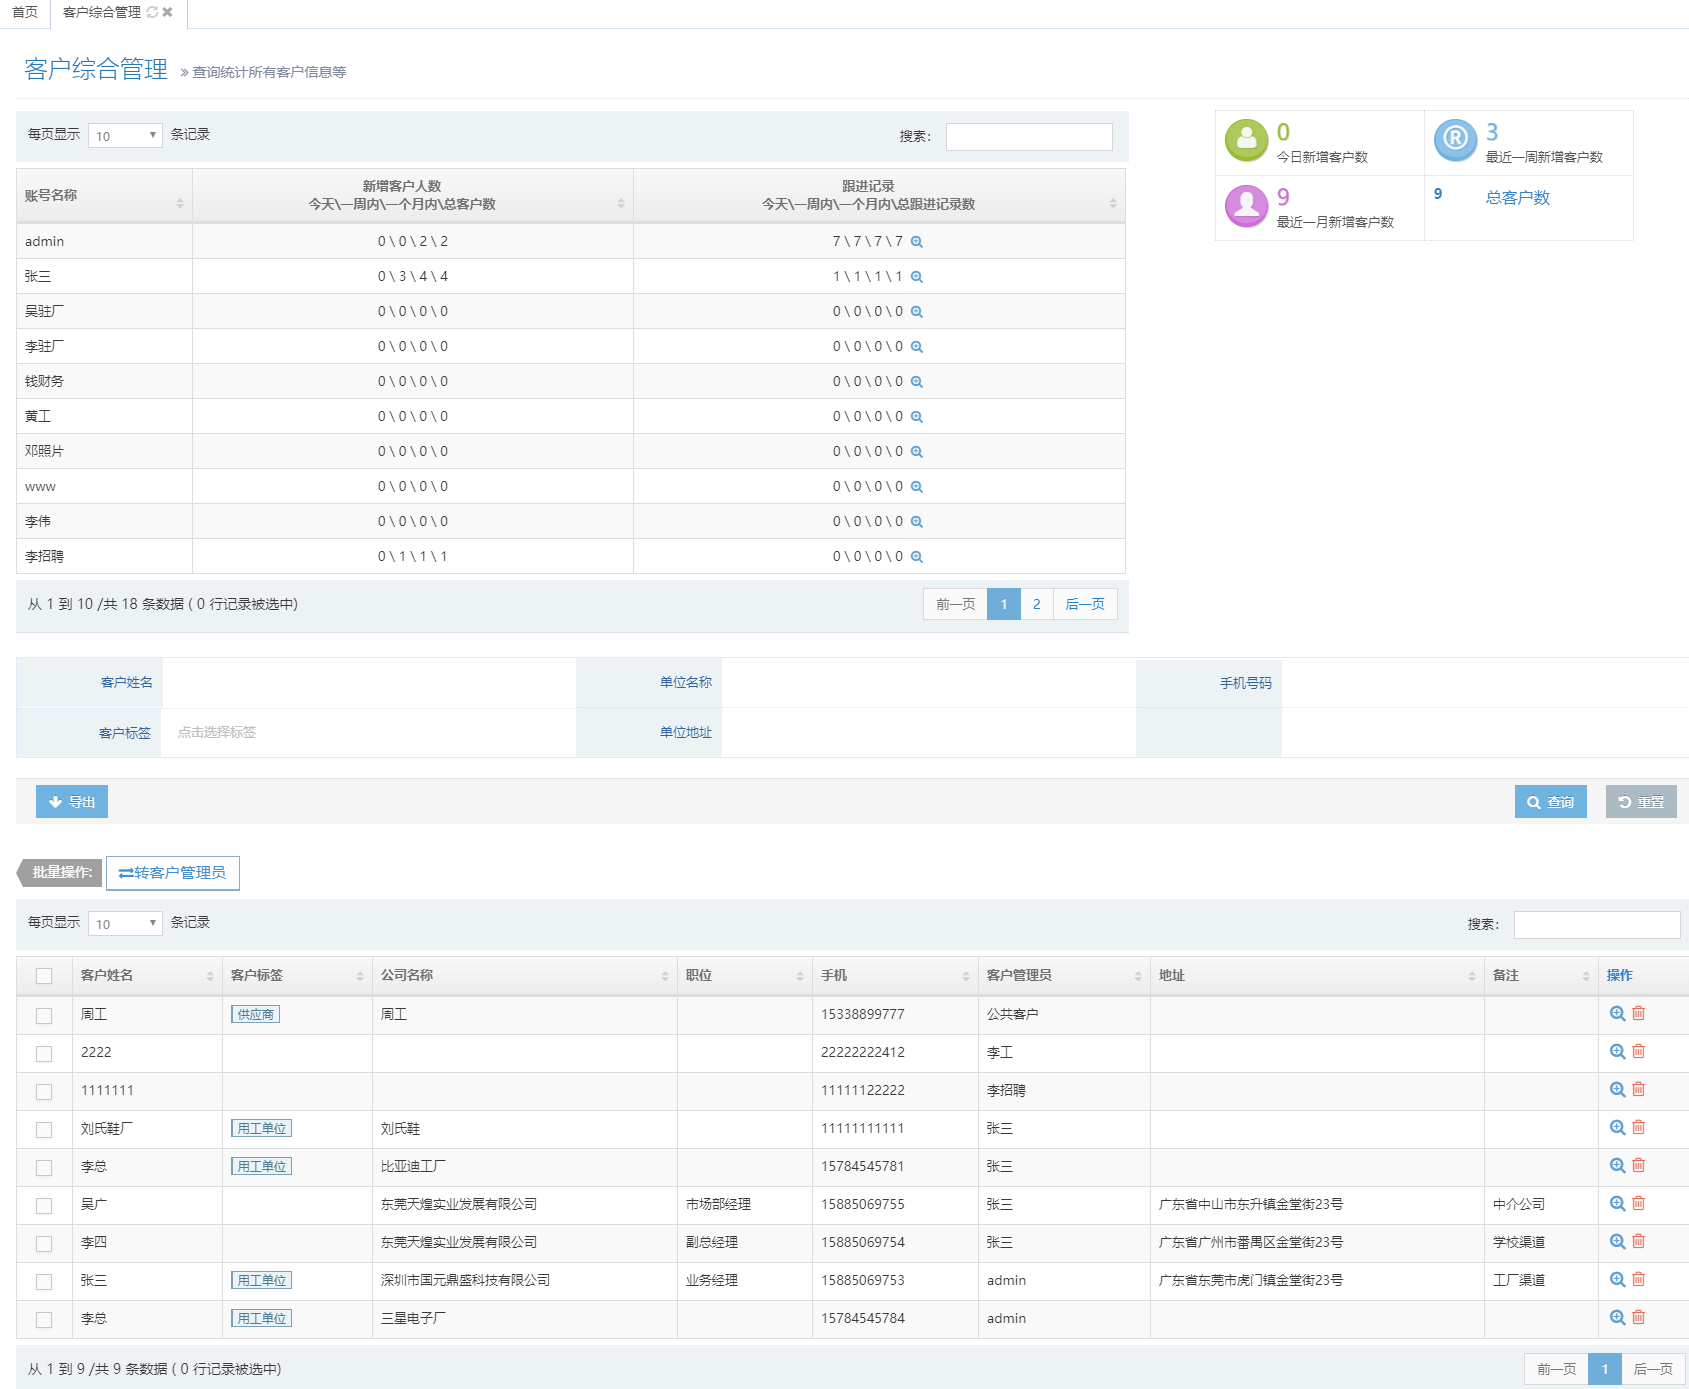This screenshot has height=1389, width=1689.
Task: Go to page 2 of account table
Action: click(1036, 604)
